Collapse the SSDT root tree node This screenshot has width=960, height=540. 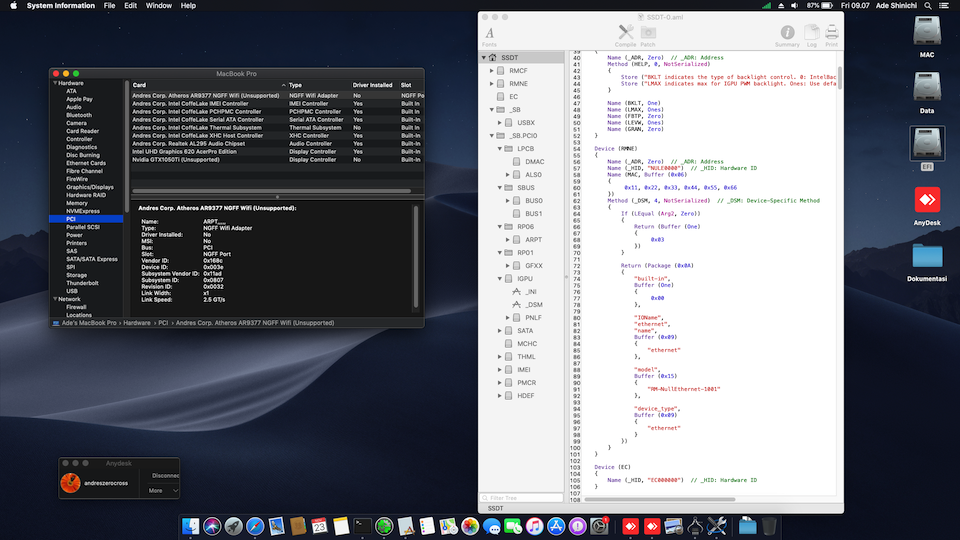coord(484,58)
